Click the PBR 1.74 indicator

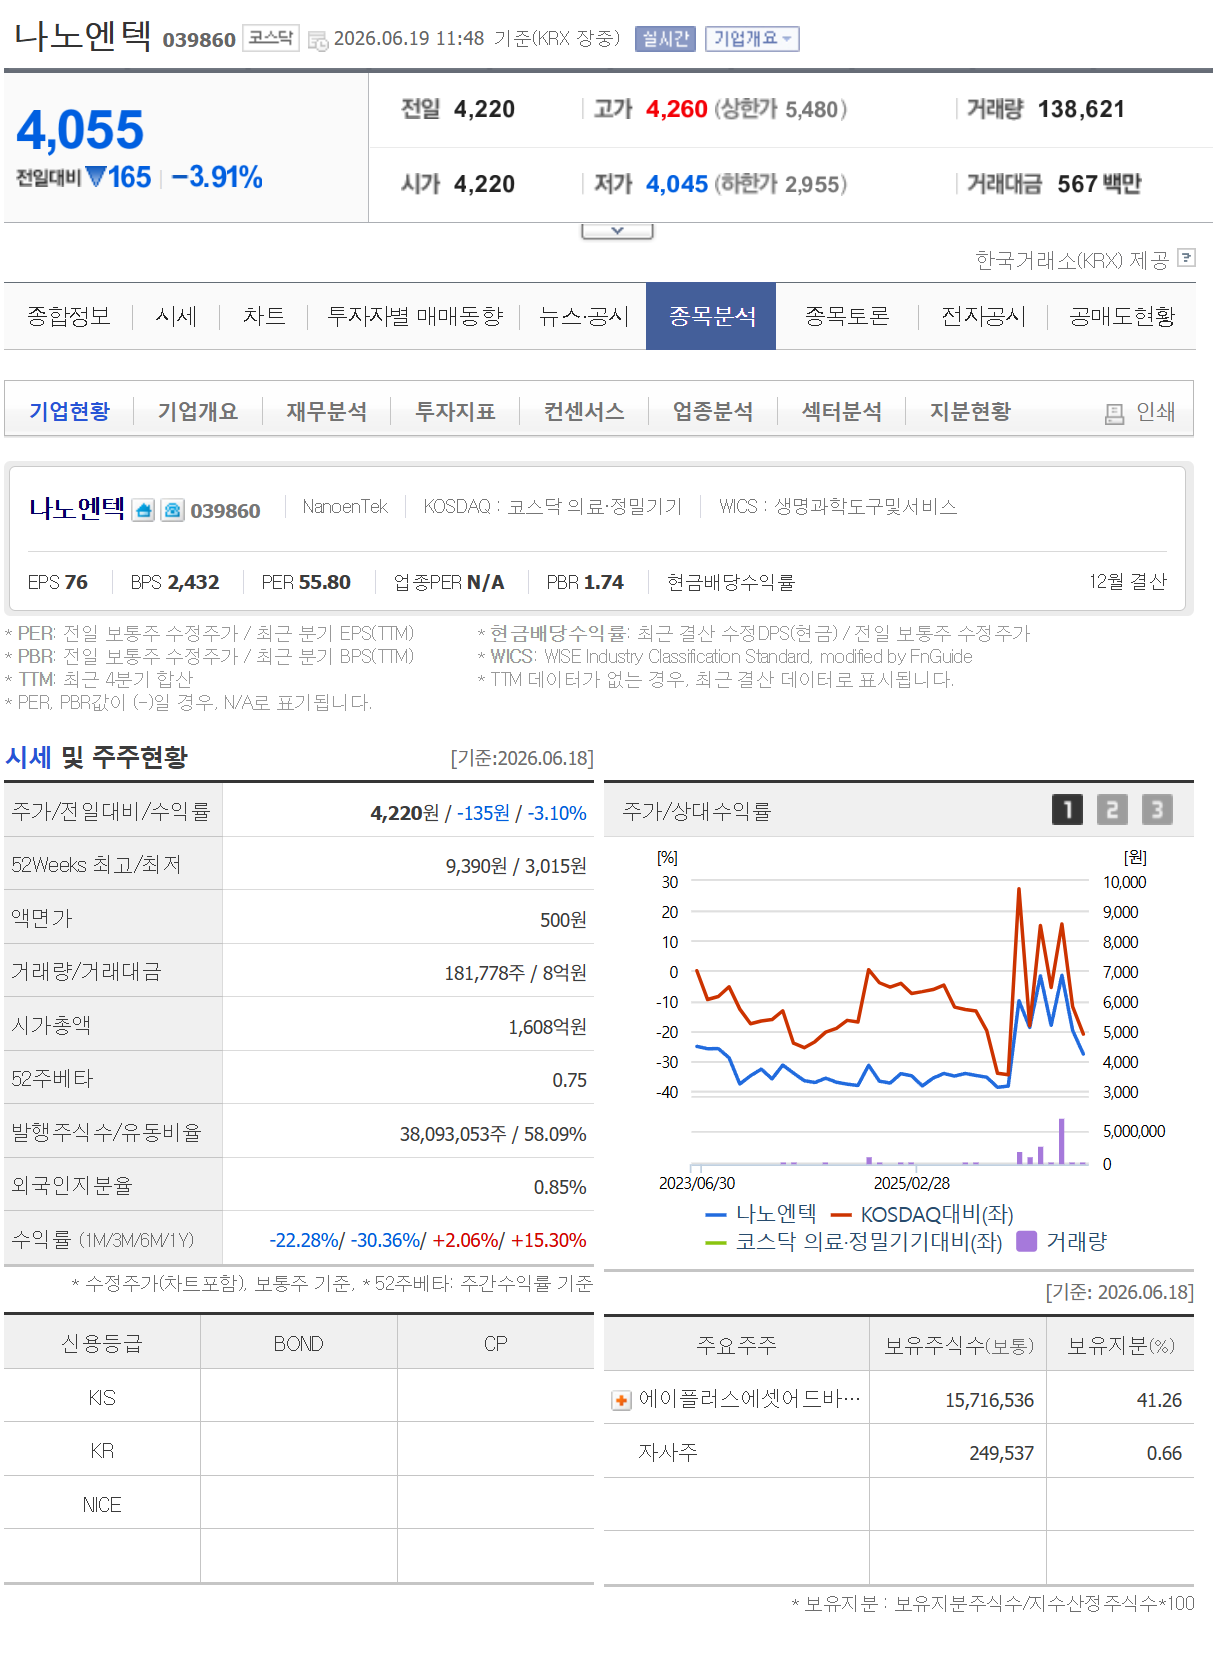pos(585,582)
